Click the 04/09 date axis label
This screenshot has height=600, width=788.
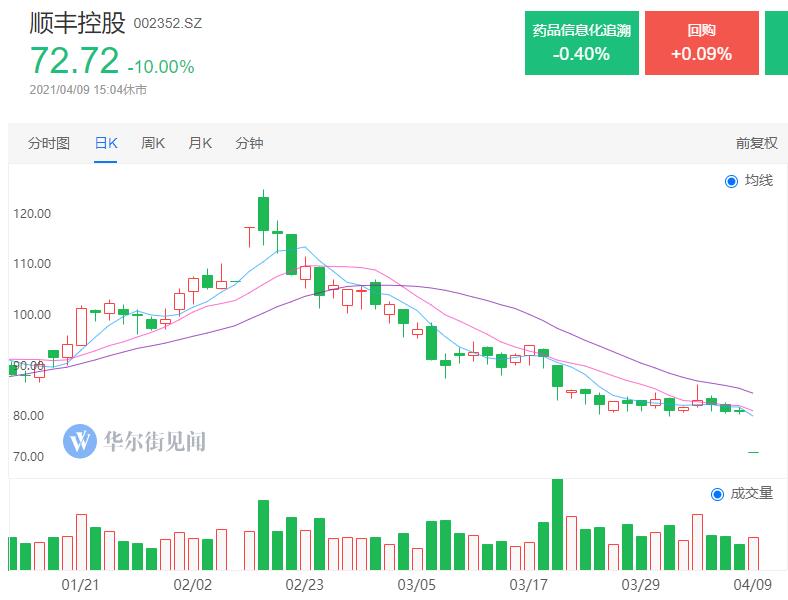(752, 585)
